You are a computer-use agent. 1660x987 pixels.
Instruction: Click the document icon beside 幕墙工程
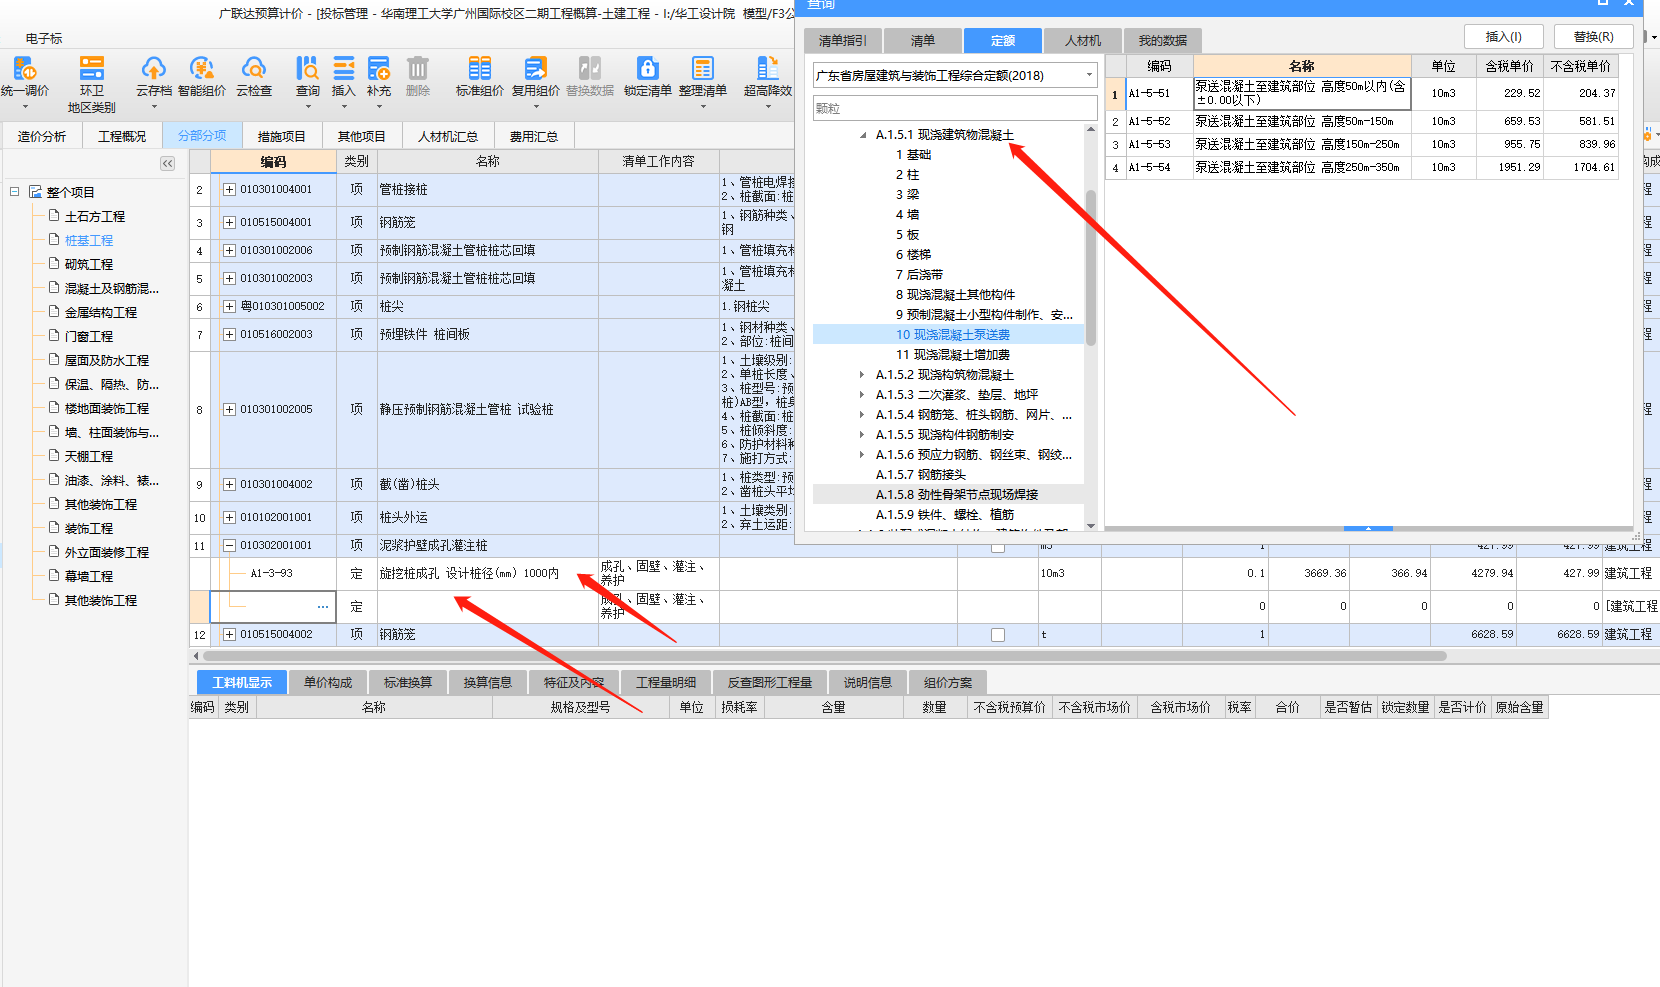coord(54,576)
